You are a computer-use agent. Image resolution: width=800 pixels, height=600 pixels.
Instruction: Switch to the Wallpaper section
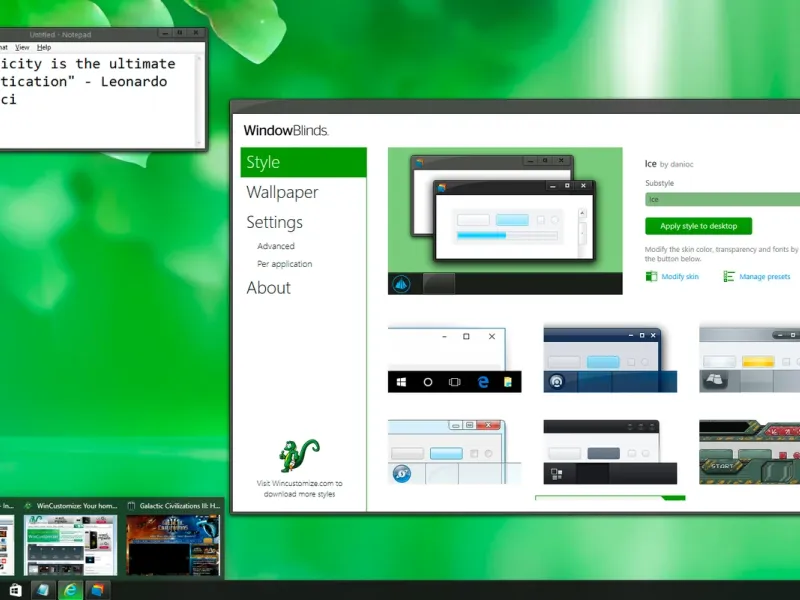click(x=282, y=192)
